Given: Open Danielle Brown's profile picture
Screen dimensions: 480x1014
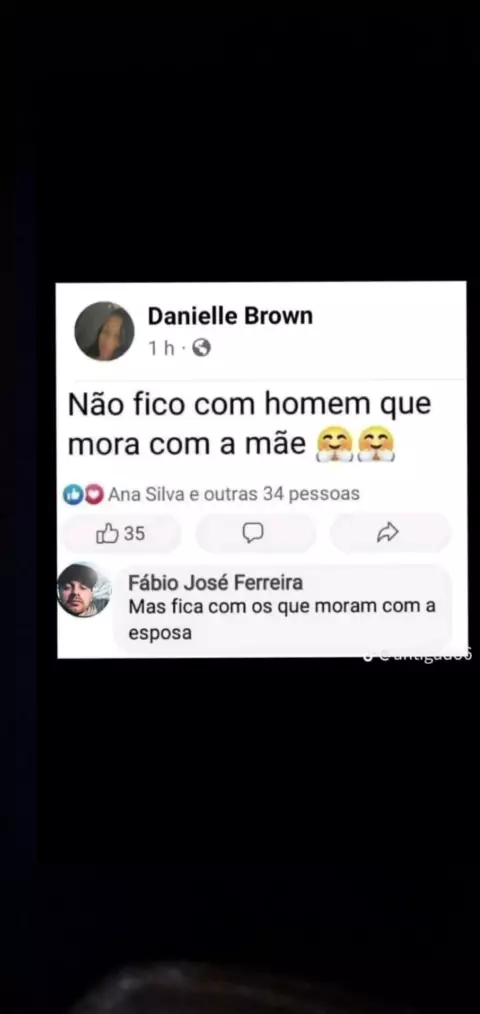Looking at the screenshot, I should [x=104, y=331].
